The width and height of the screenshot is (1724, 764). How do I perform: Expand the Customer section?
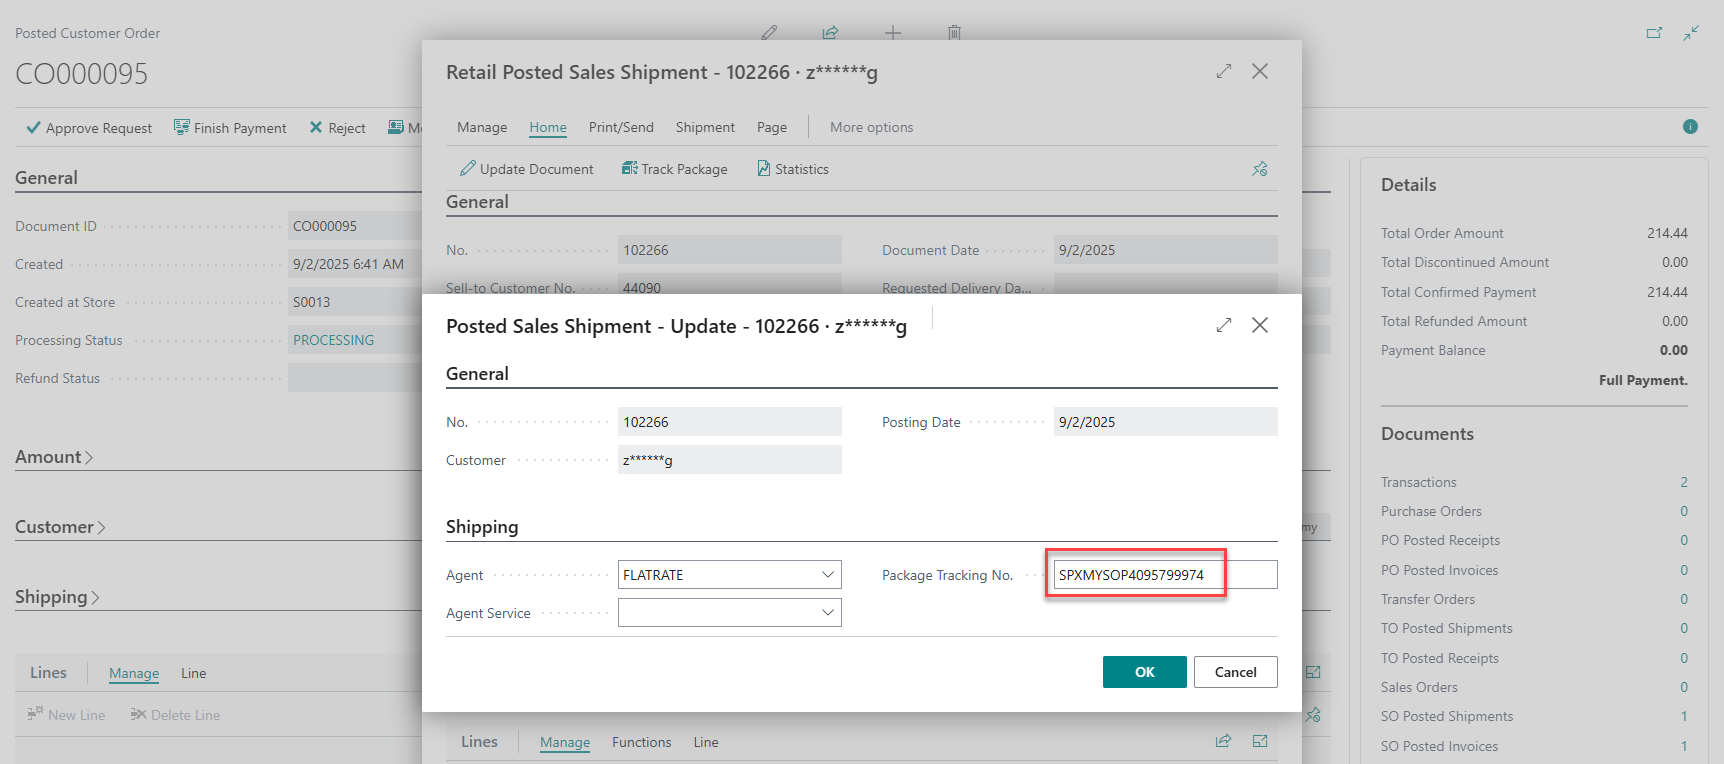point(60,527)
